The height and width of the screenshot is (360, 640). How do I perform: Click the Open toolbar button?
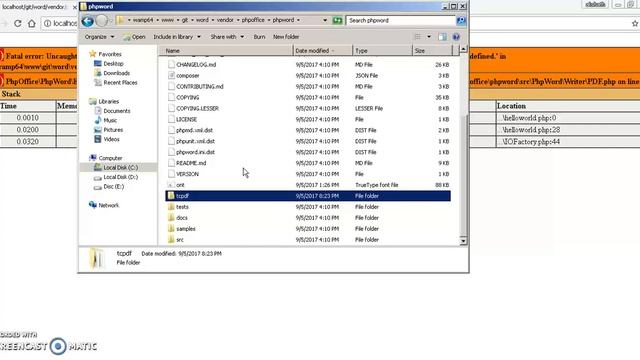(134, 37)
